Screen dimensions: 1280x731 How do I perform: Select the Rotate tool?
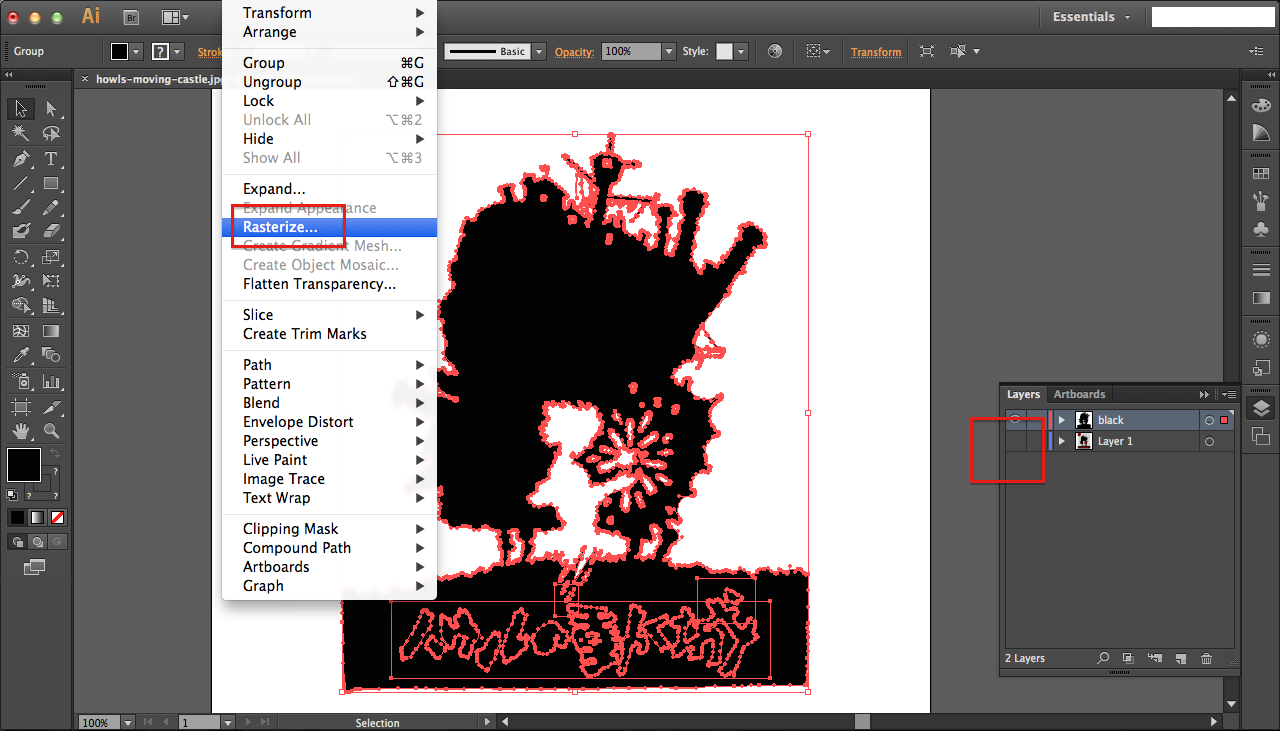[20, 258]
